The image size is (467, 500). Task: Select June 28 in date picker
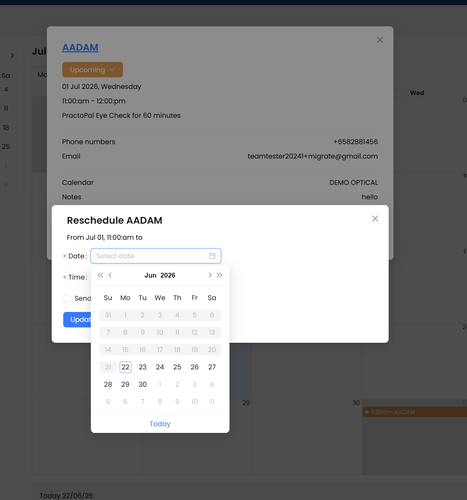(x=108, y=384)
